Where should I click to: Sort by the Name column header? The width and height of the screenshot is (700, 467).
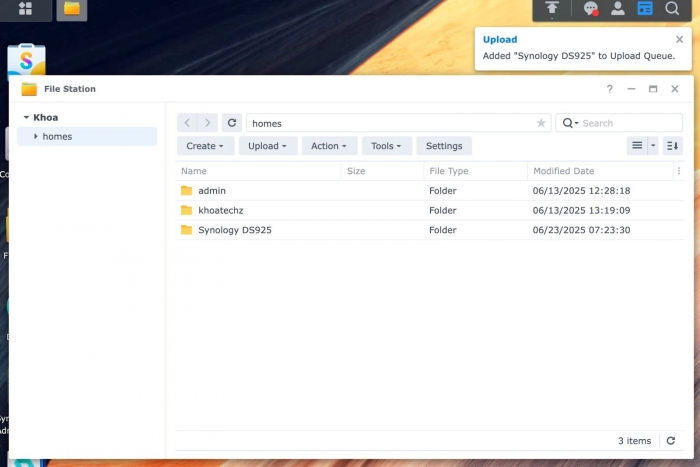tap(259, 171)
